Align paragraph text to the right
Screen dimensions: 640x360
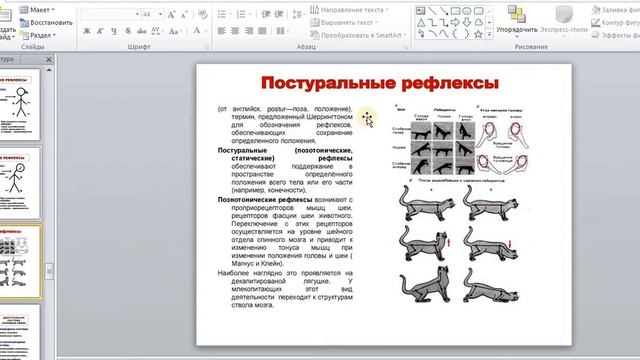tap(249, 31)
